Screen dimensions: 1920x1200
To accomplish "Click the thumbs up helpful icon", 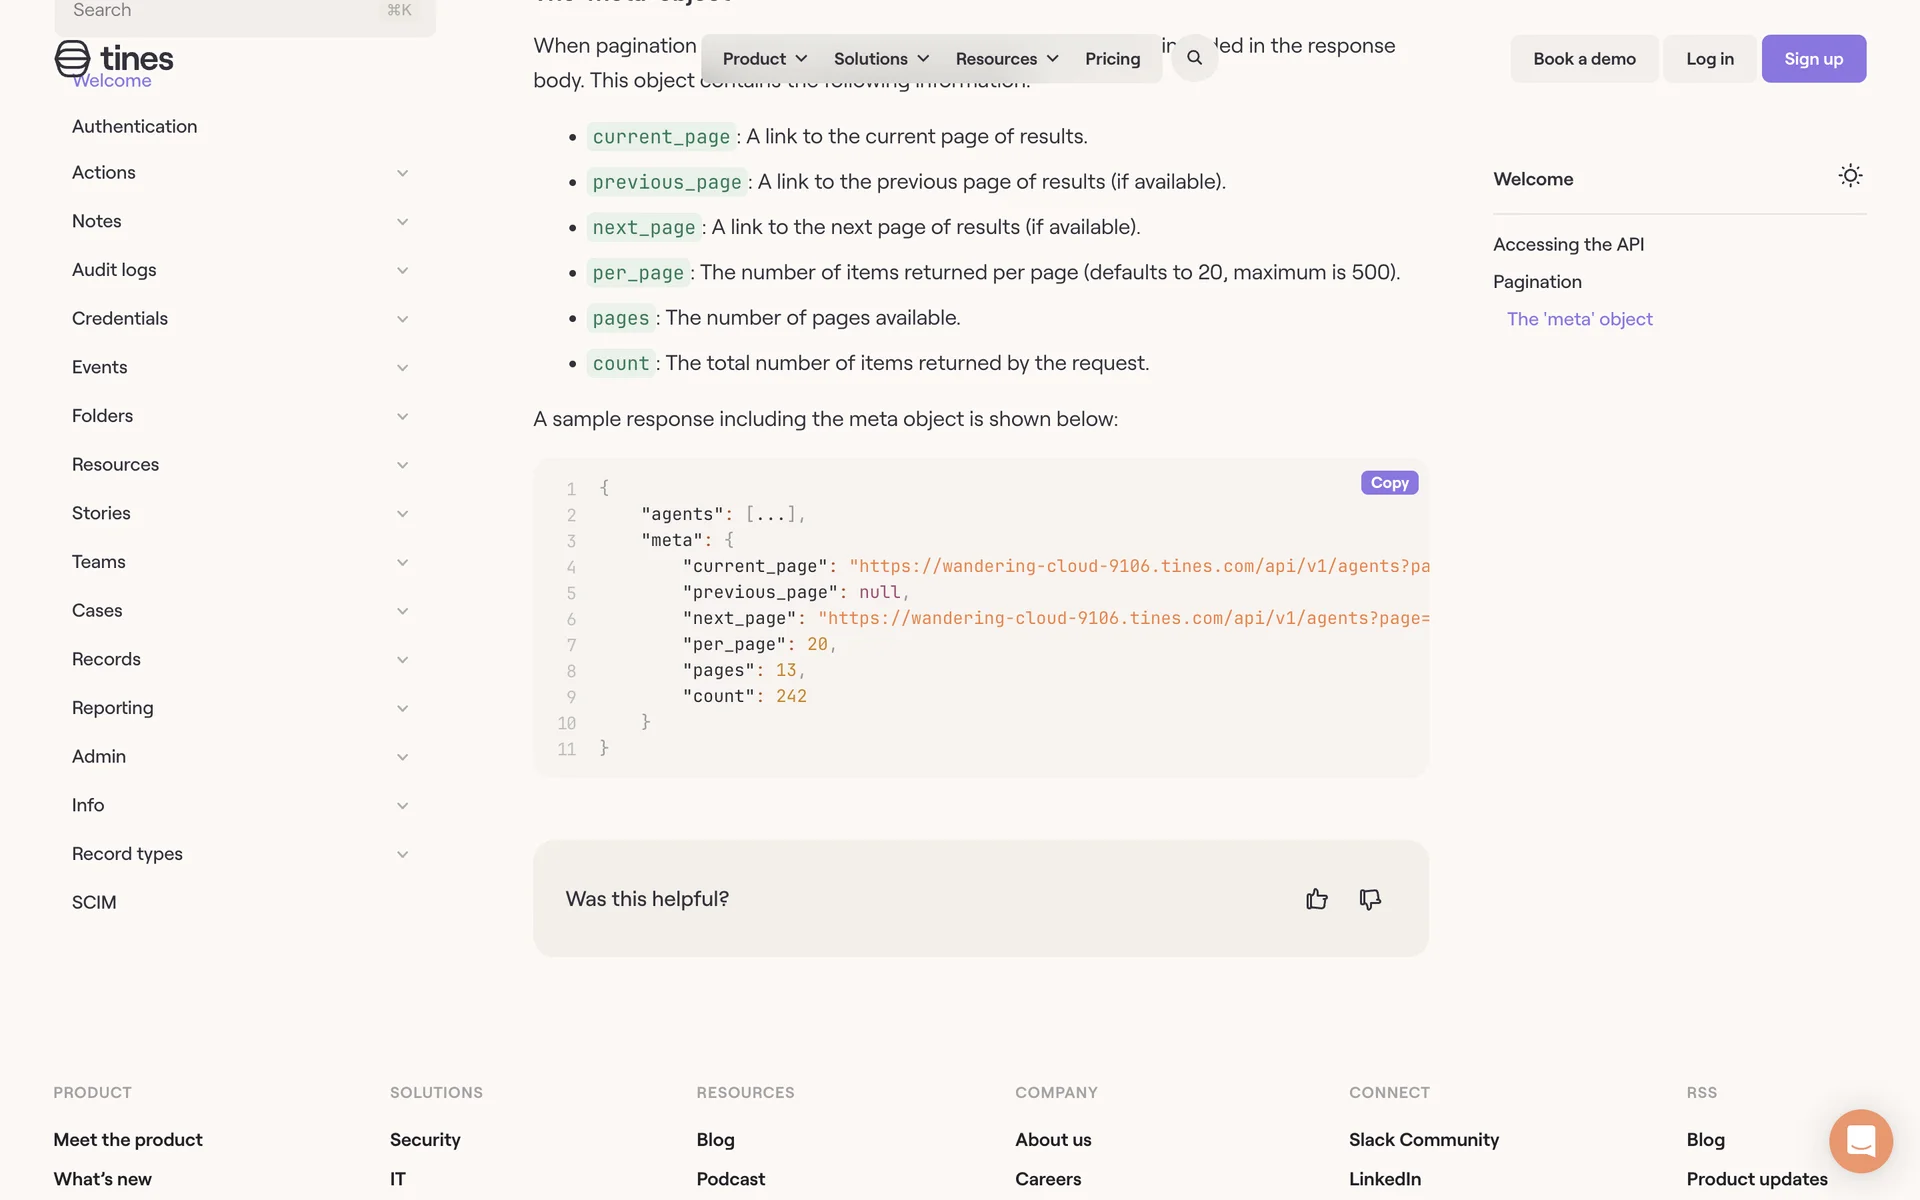I will pyautogui.click(x=1316, y=899).
